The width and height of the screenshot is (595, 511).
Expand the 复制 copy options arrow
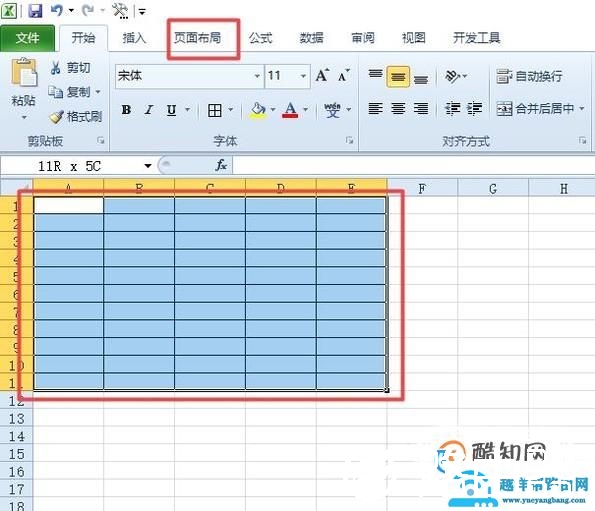click(98, 92)
